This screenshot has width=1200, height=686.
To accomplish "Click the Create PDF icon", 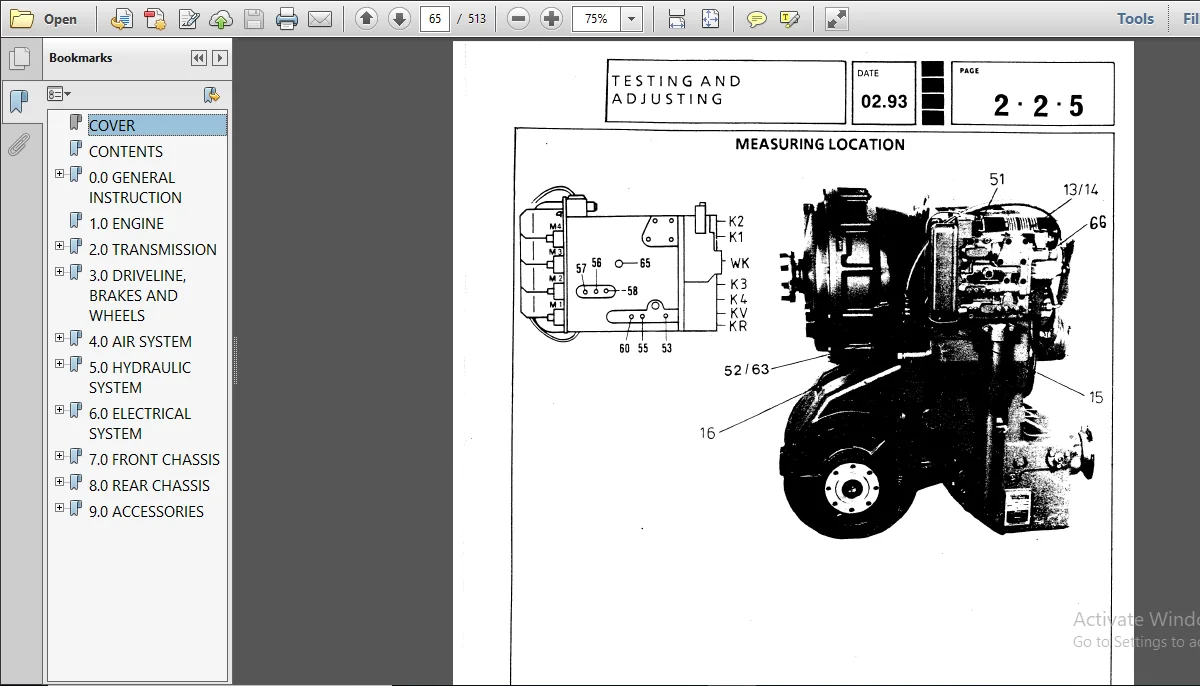I will [x=155, y=18].
